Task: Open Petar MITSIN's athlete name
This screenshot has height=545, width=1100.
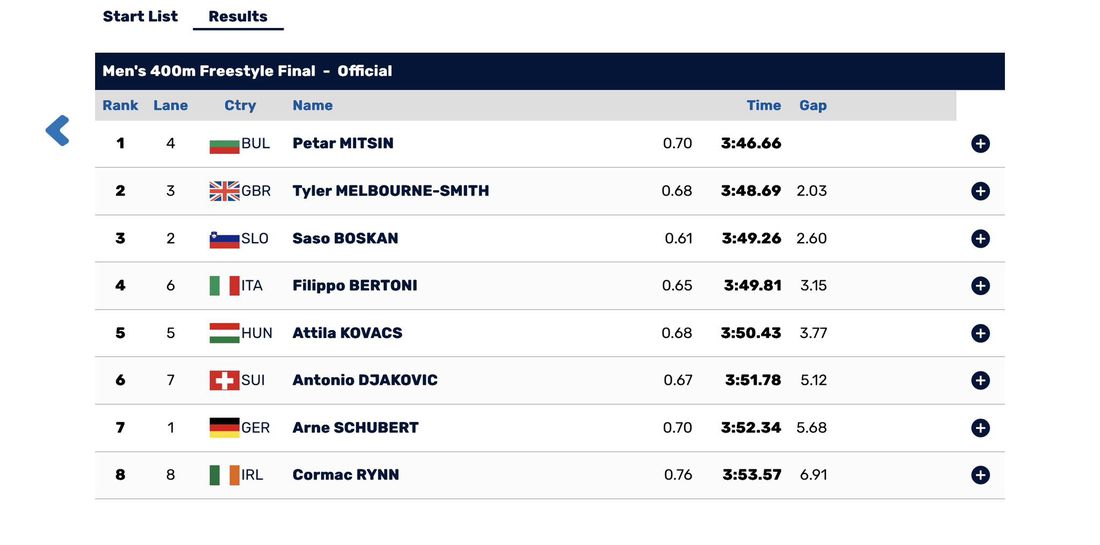Action: pyautogui.click(x=343, y=143)
